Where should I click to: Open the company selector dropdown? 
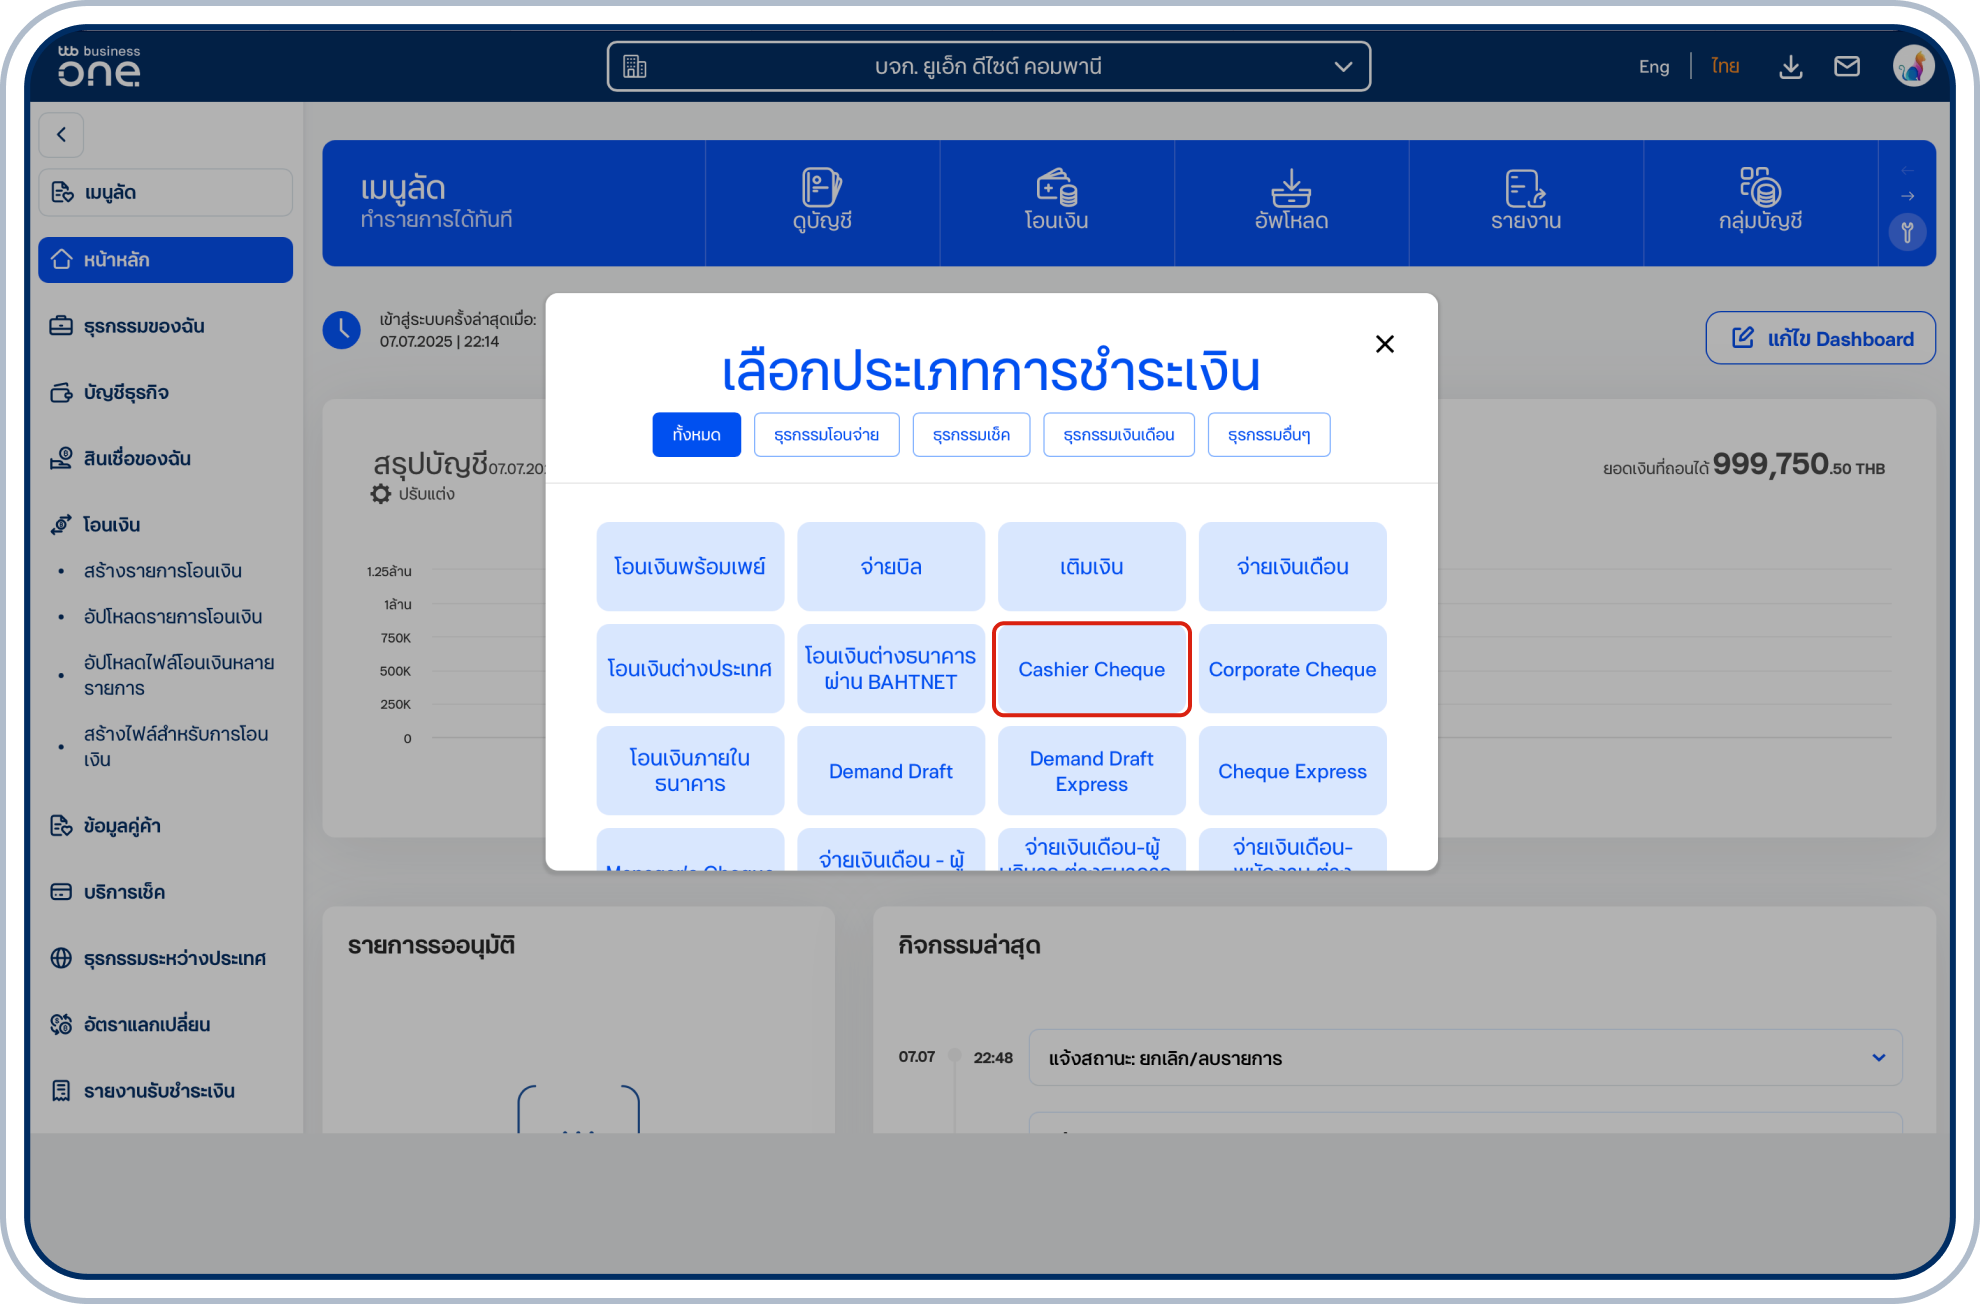[x=988, y=67]
